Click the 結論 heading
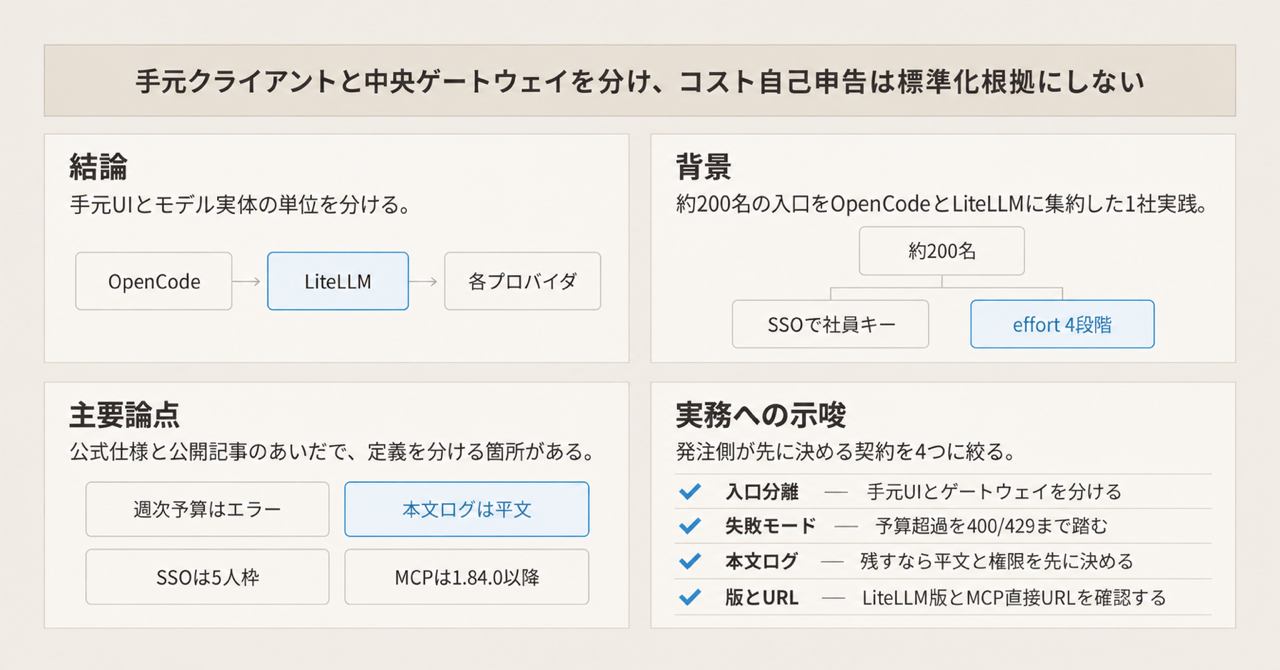 tap(98, 166)
